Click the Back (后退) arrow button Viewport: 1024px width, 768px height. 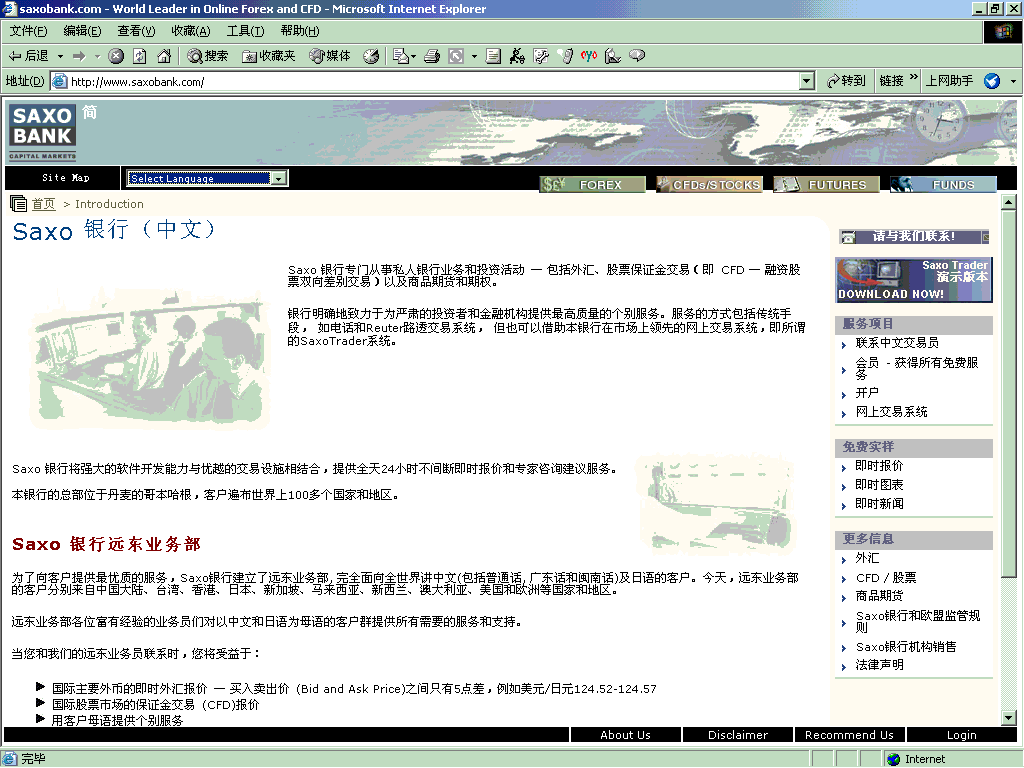(x=29, y=56)
